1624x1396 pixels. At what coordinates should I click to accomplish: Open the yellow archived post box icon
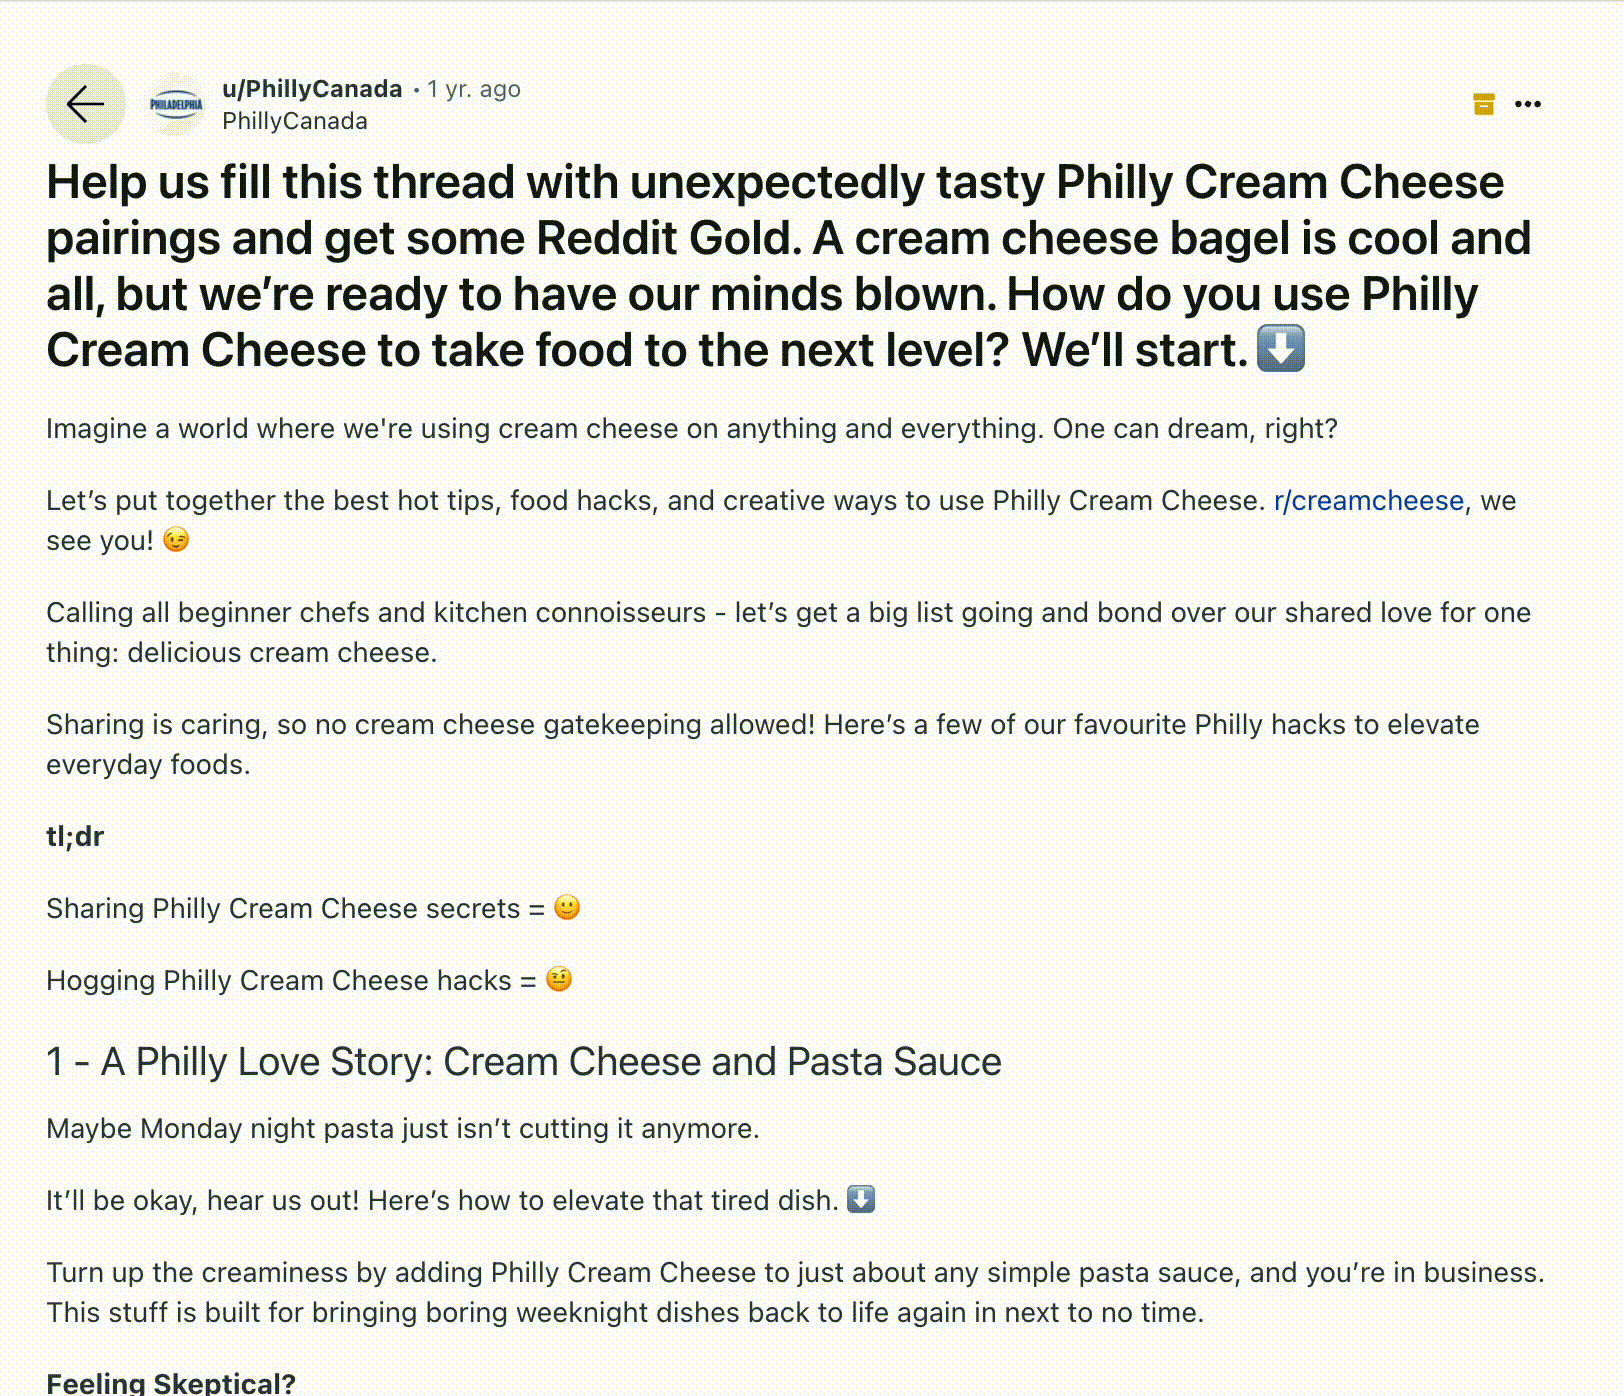tap(1484, 103)
